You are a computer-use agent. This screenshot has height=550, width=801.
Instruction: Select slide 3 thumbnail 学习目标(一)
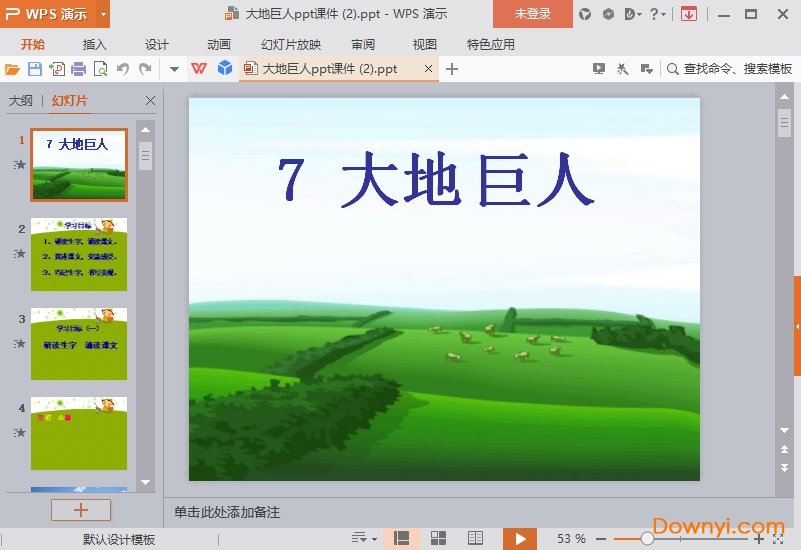pos(79,344)
